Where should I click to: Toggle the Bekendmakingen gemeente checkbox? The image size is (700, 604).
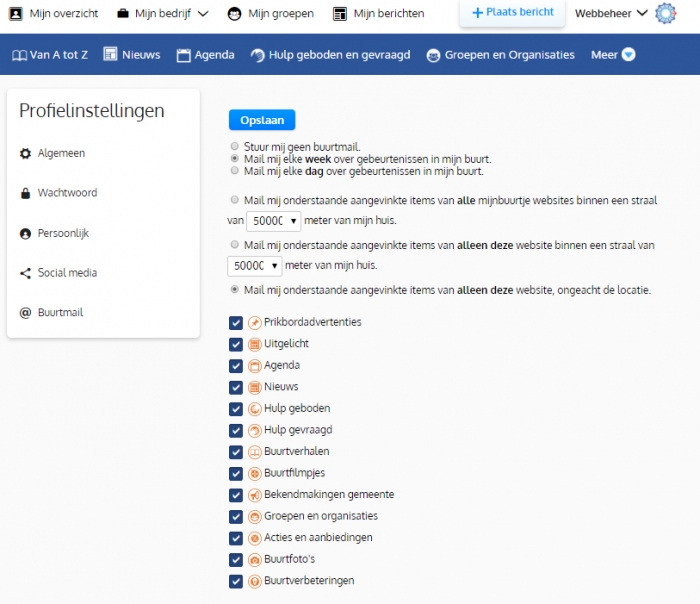coord(236,495)
